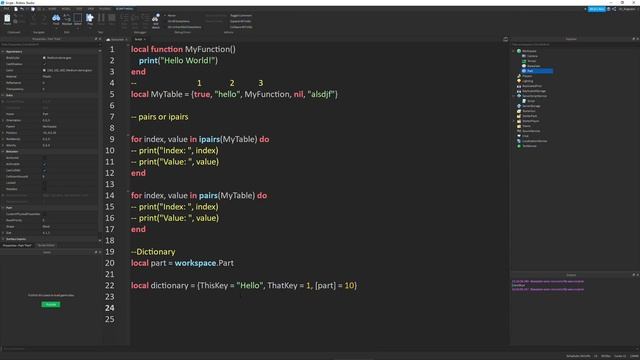Click the Replace tool icon
Viewport: 640px width, 360px height.
67,18
